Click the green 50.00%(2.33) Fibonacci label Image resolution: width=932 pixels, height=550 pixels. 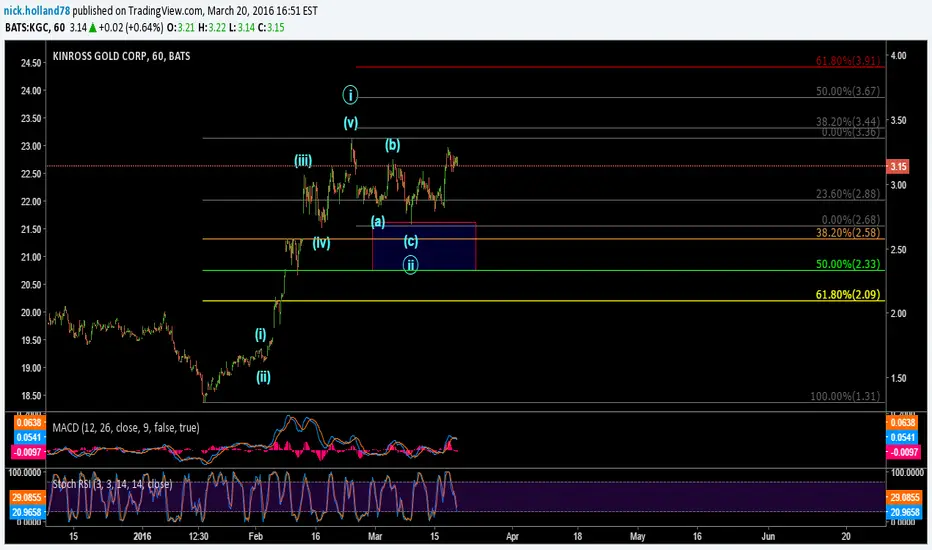(x=848, y=264)
